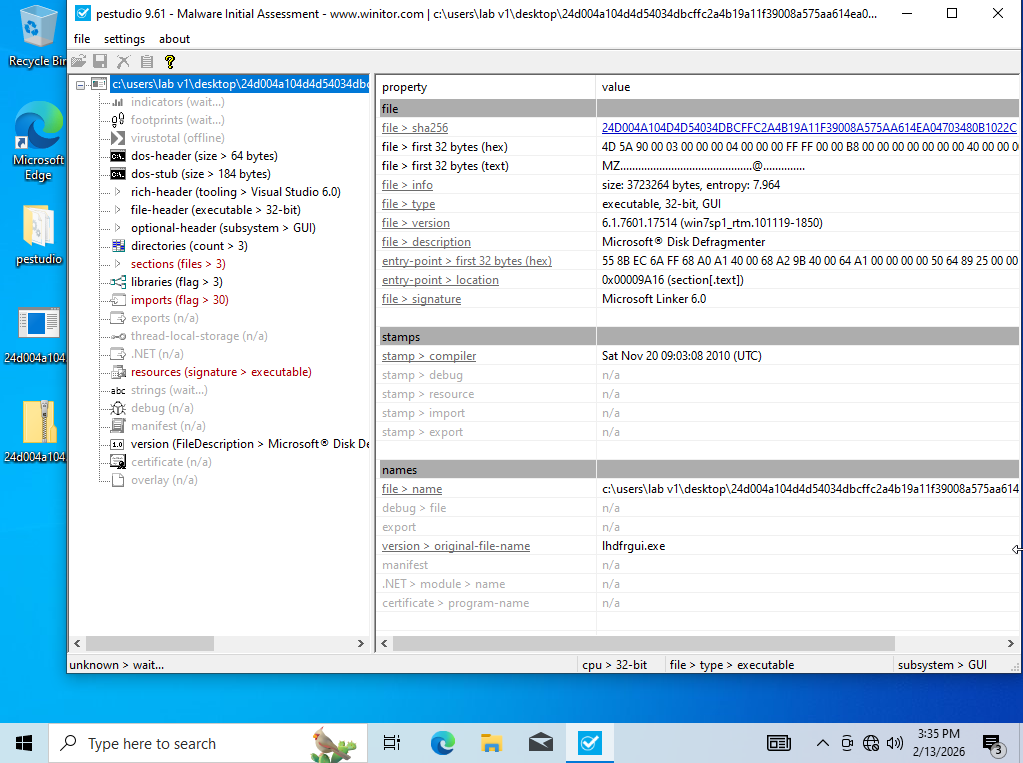Click the exports node icon
This screenshot has width=1023, height=763.
pos(118,318)
